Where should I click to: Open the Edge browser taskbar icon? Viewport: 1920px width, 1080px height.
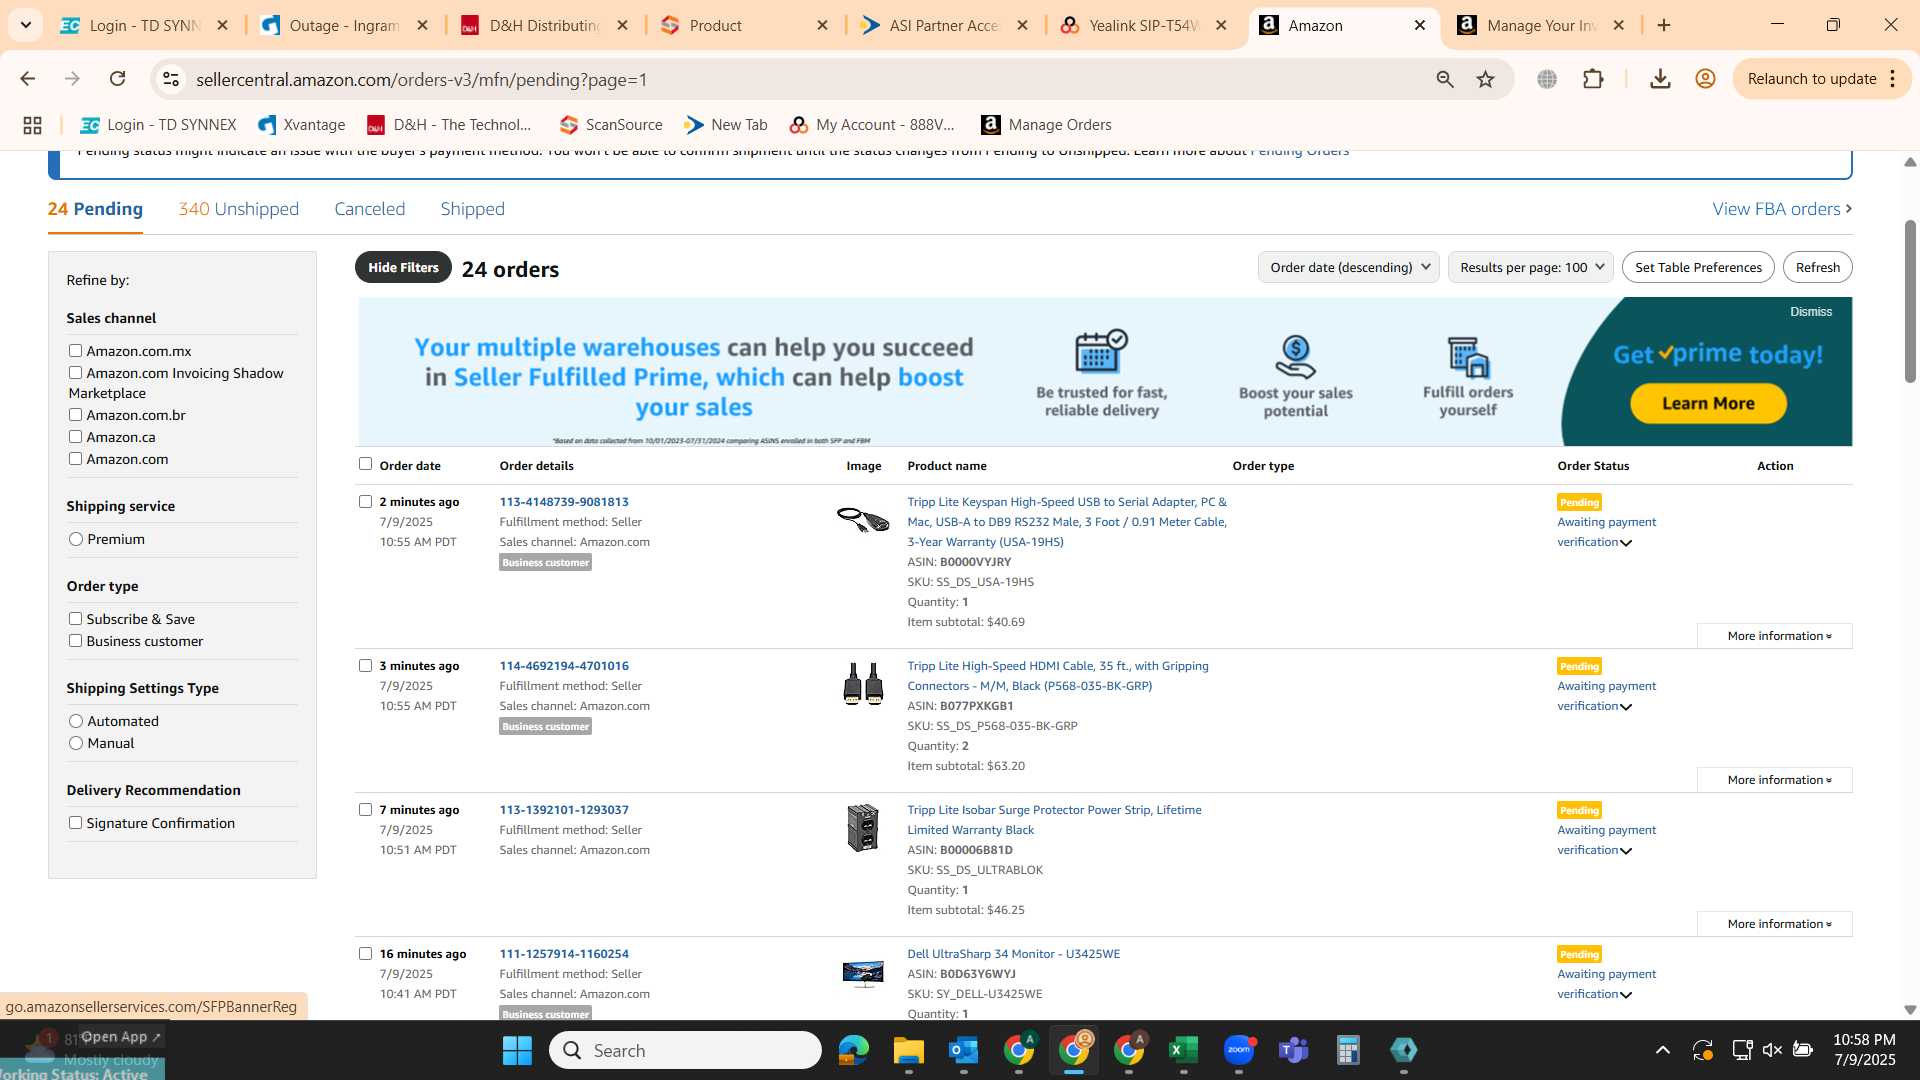click(854, 1050)
